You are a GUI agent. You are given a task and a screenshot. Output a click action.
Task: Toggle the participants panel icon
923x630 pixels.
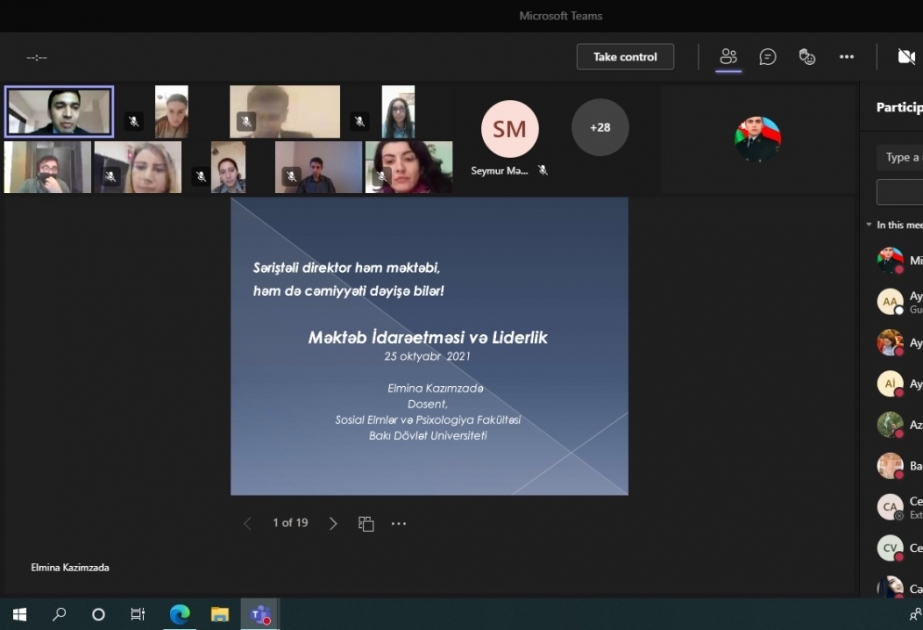(728, 57)
